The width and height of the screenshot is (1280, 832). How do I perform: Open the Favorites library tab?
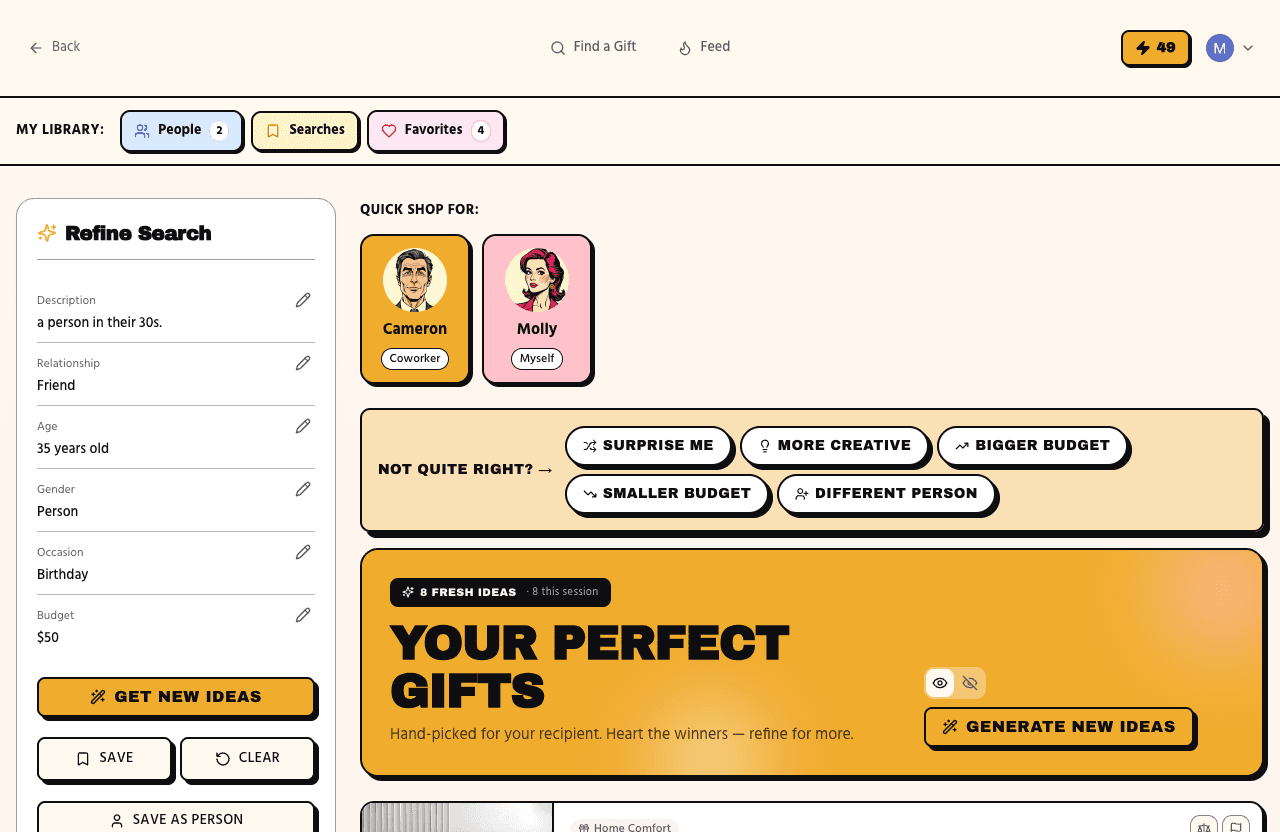(x=435, y=130)
